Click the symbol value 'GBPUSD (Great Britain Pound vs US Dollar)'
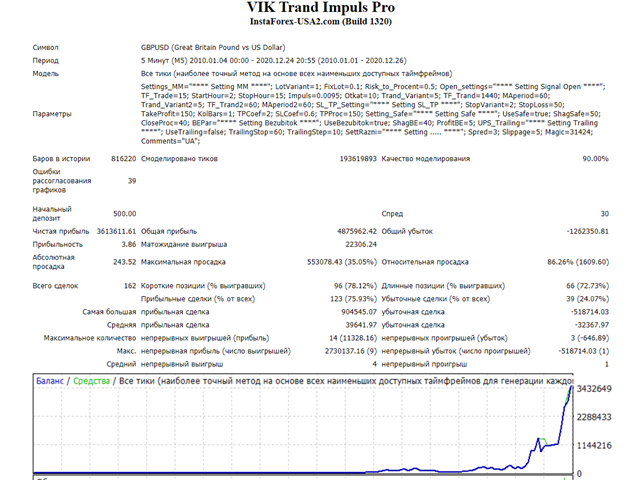The image size is (640, 480). point(213,47)
